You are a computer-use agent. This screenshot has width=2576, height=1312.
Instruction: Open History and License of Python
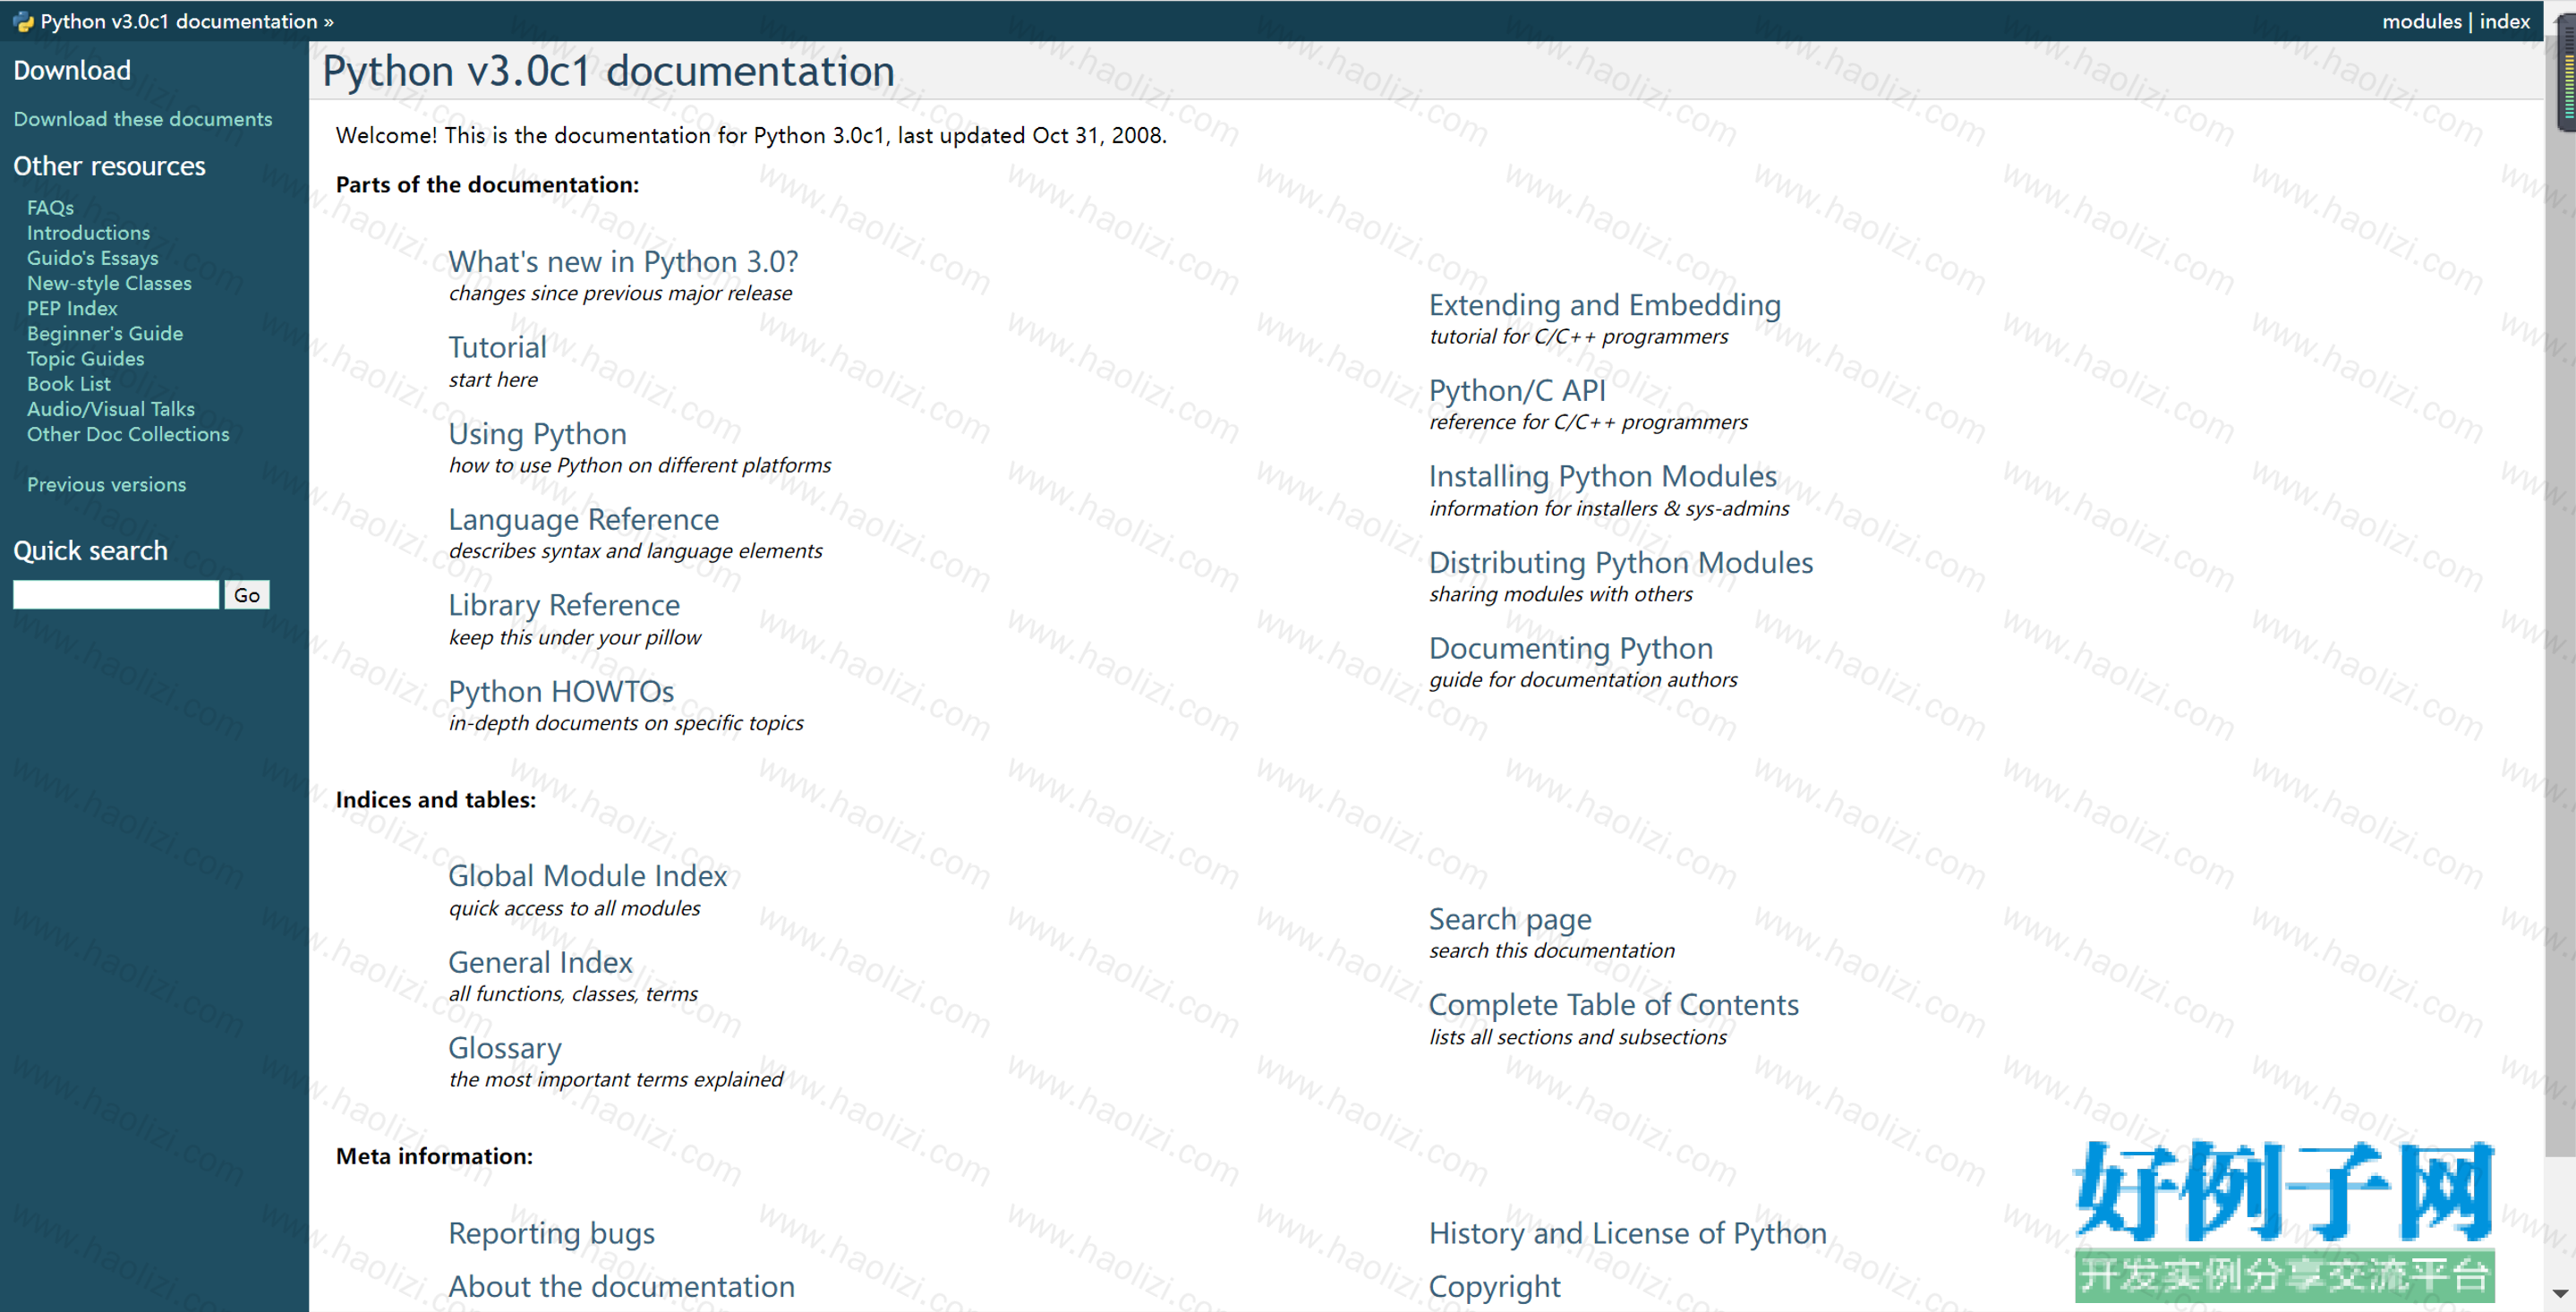pos(1628,1233)
